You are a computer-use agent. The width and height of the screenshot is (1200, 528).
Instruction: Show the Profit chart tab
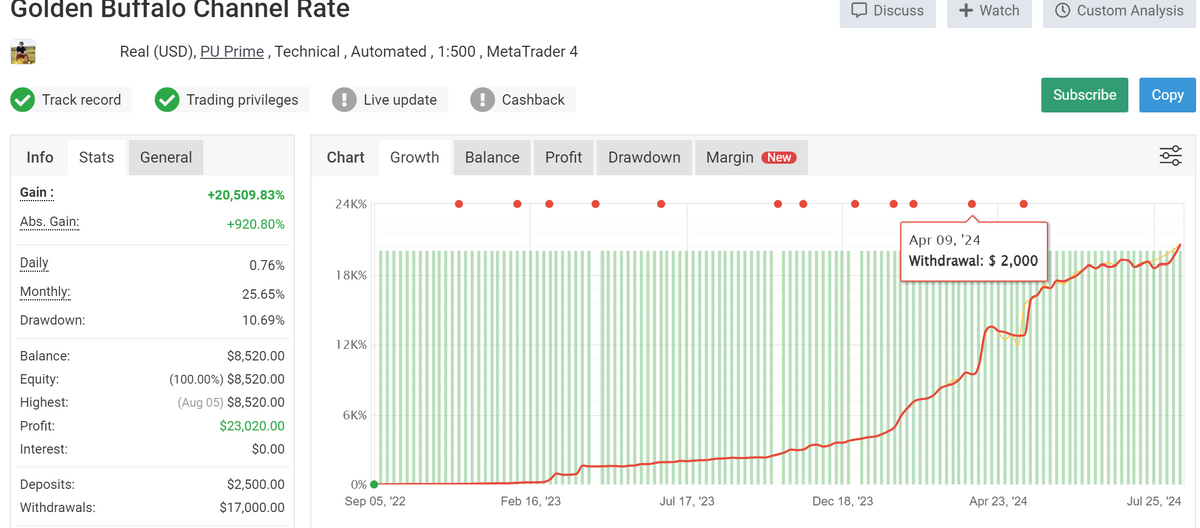(x=563, y=157)
